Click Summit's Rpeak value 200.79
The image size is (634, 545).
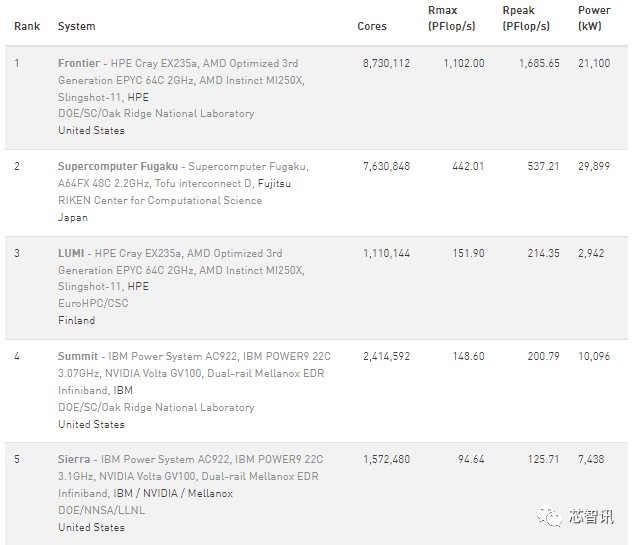tap(540, 356)
